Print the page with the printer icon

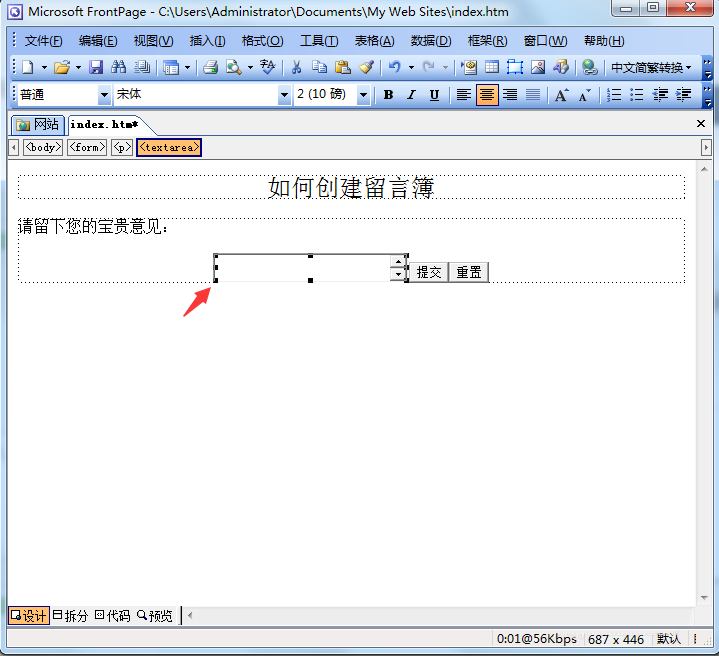click(211, 67)
